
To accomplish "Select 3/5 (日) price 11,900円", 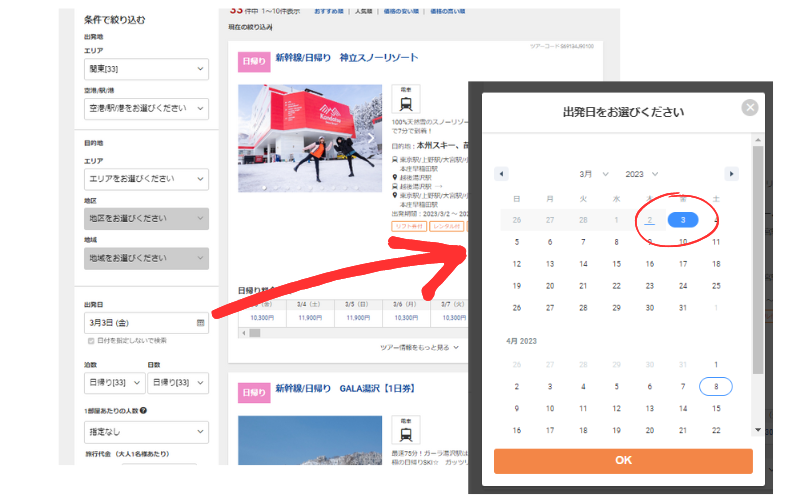I will (358, 318).
